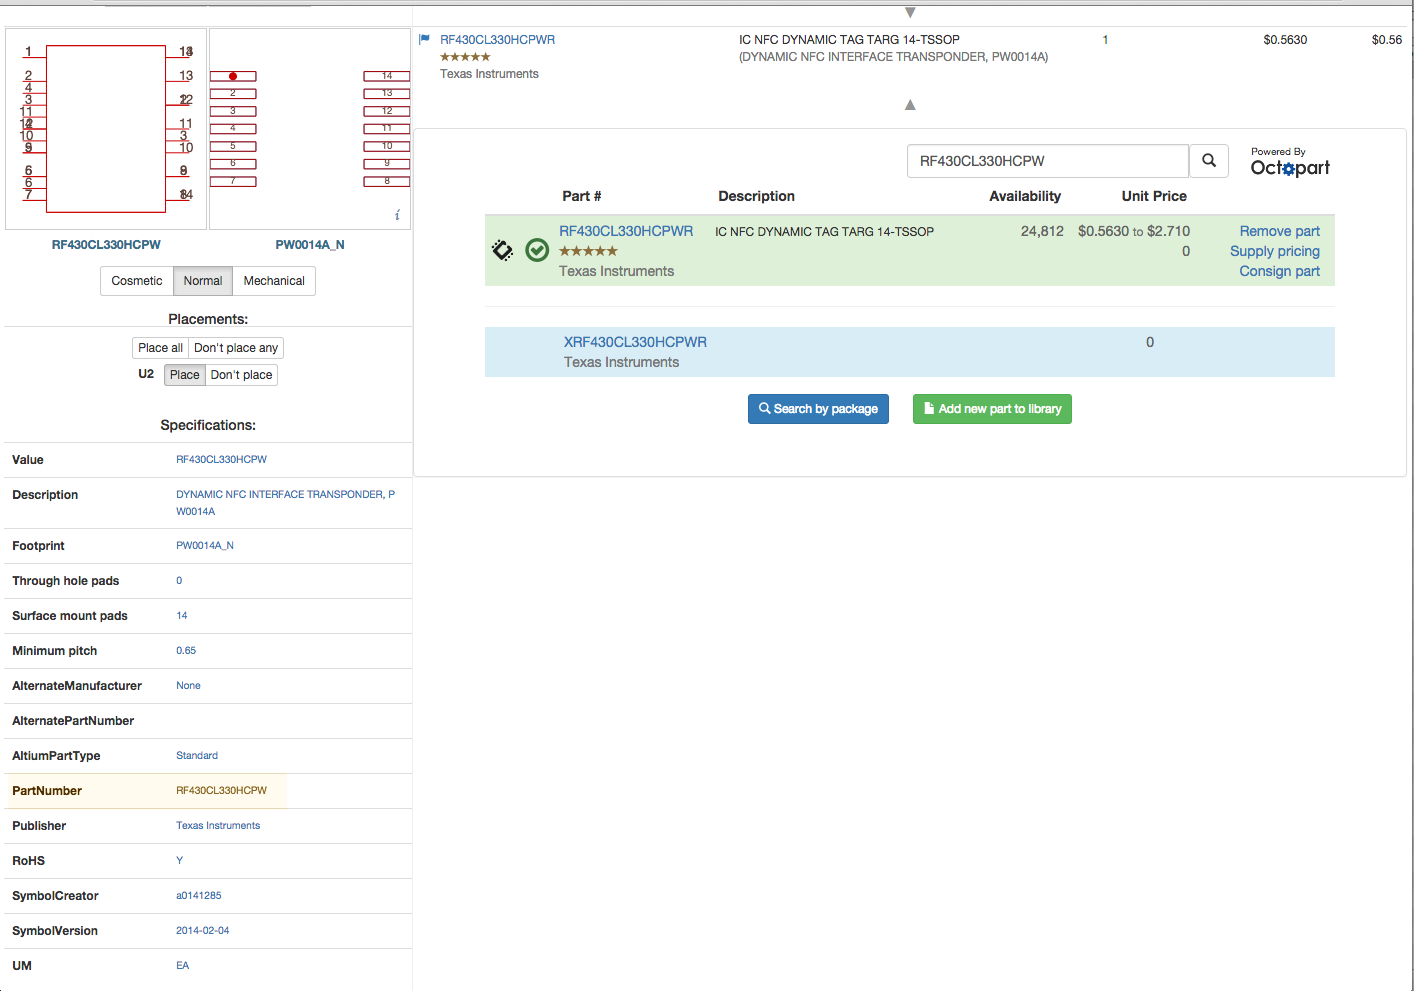Click the magnifier search button next to part field

click(x=1209, y=161)
